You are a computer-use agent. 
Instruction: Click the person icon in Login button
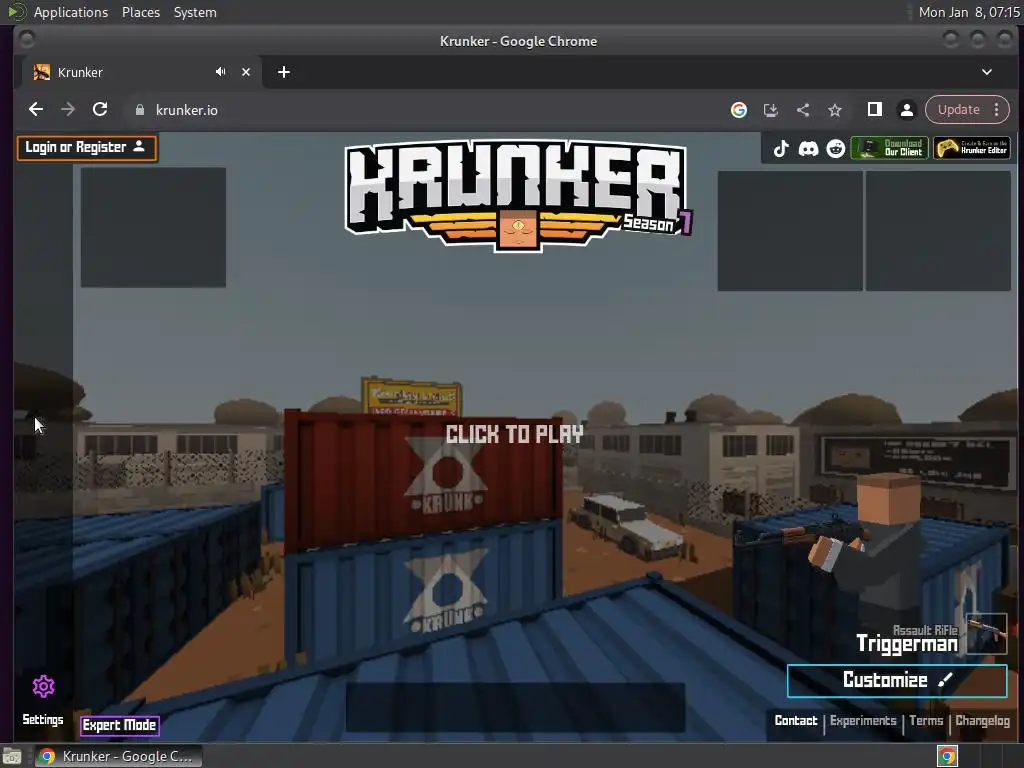[139, 146]
